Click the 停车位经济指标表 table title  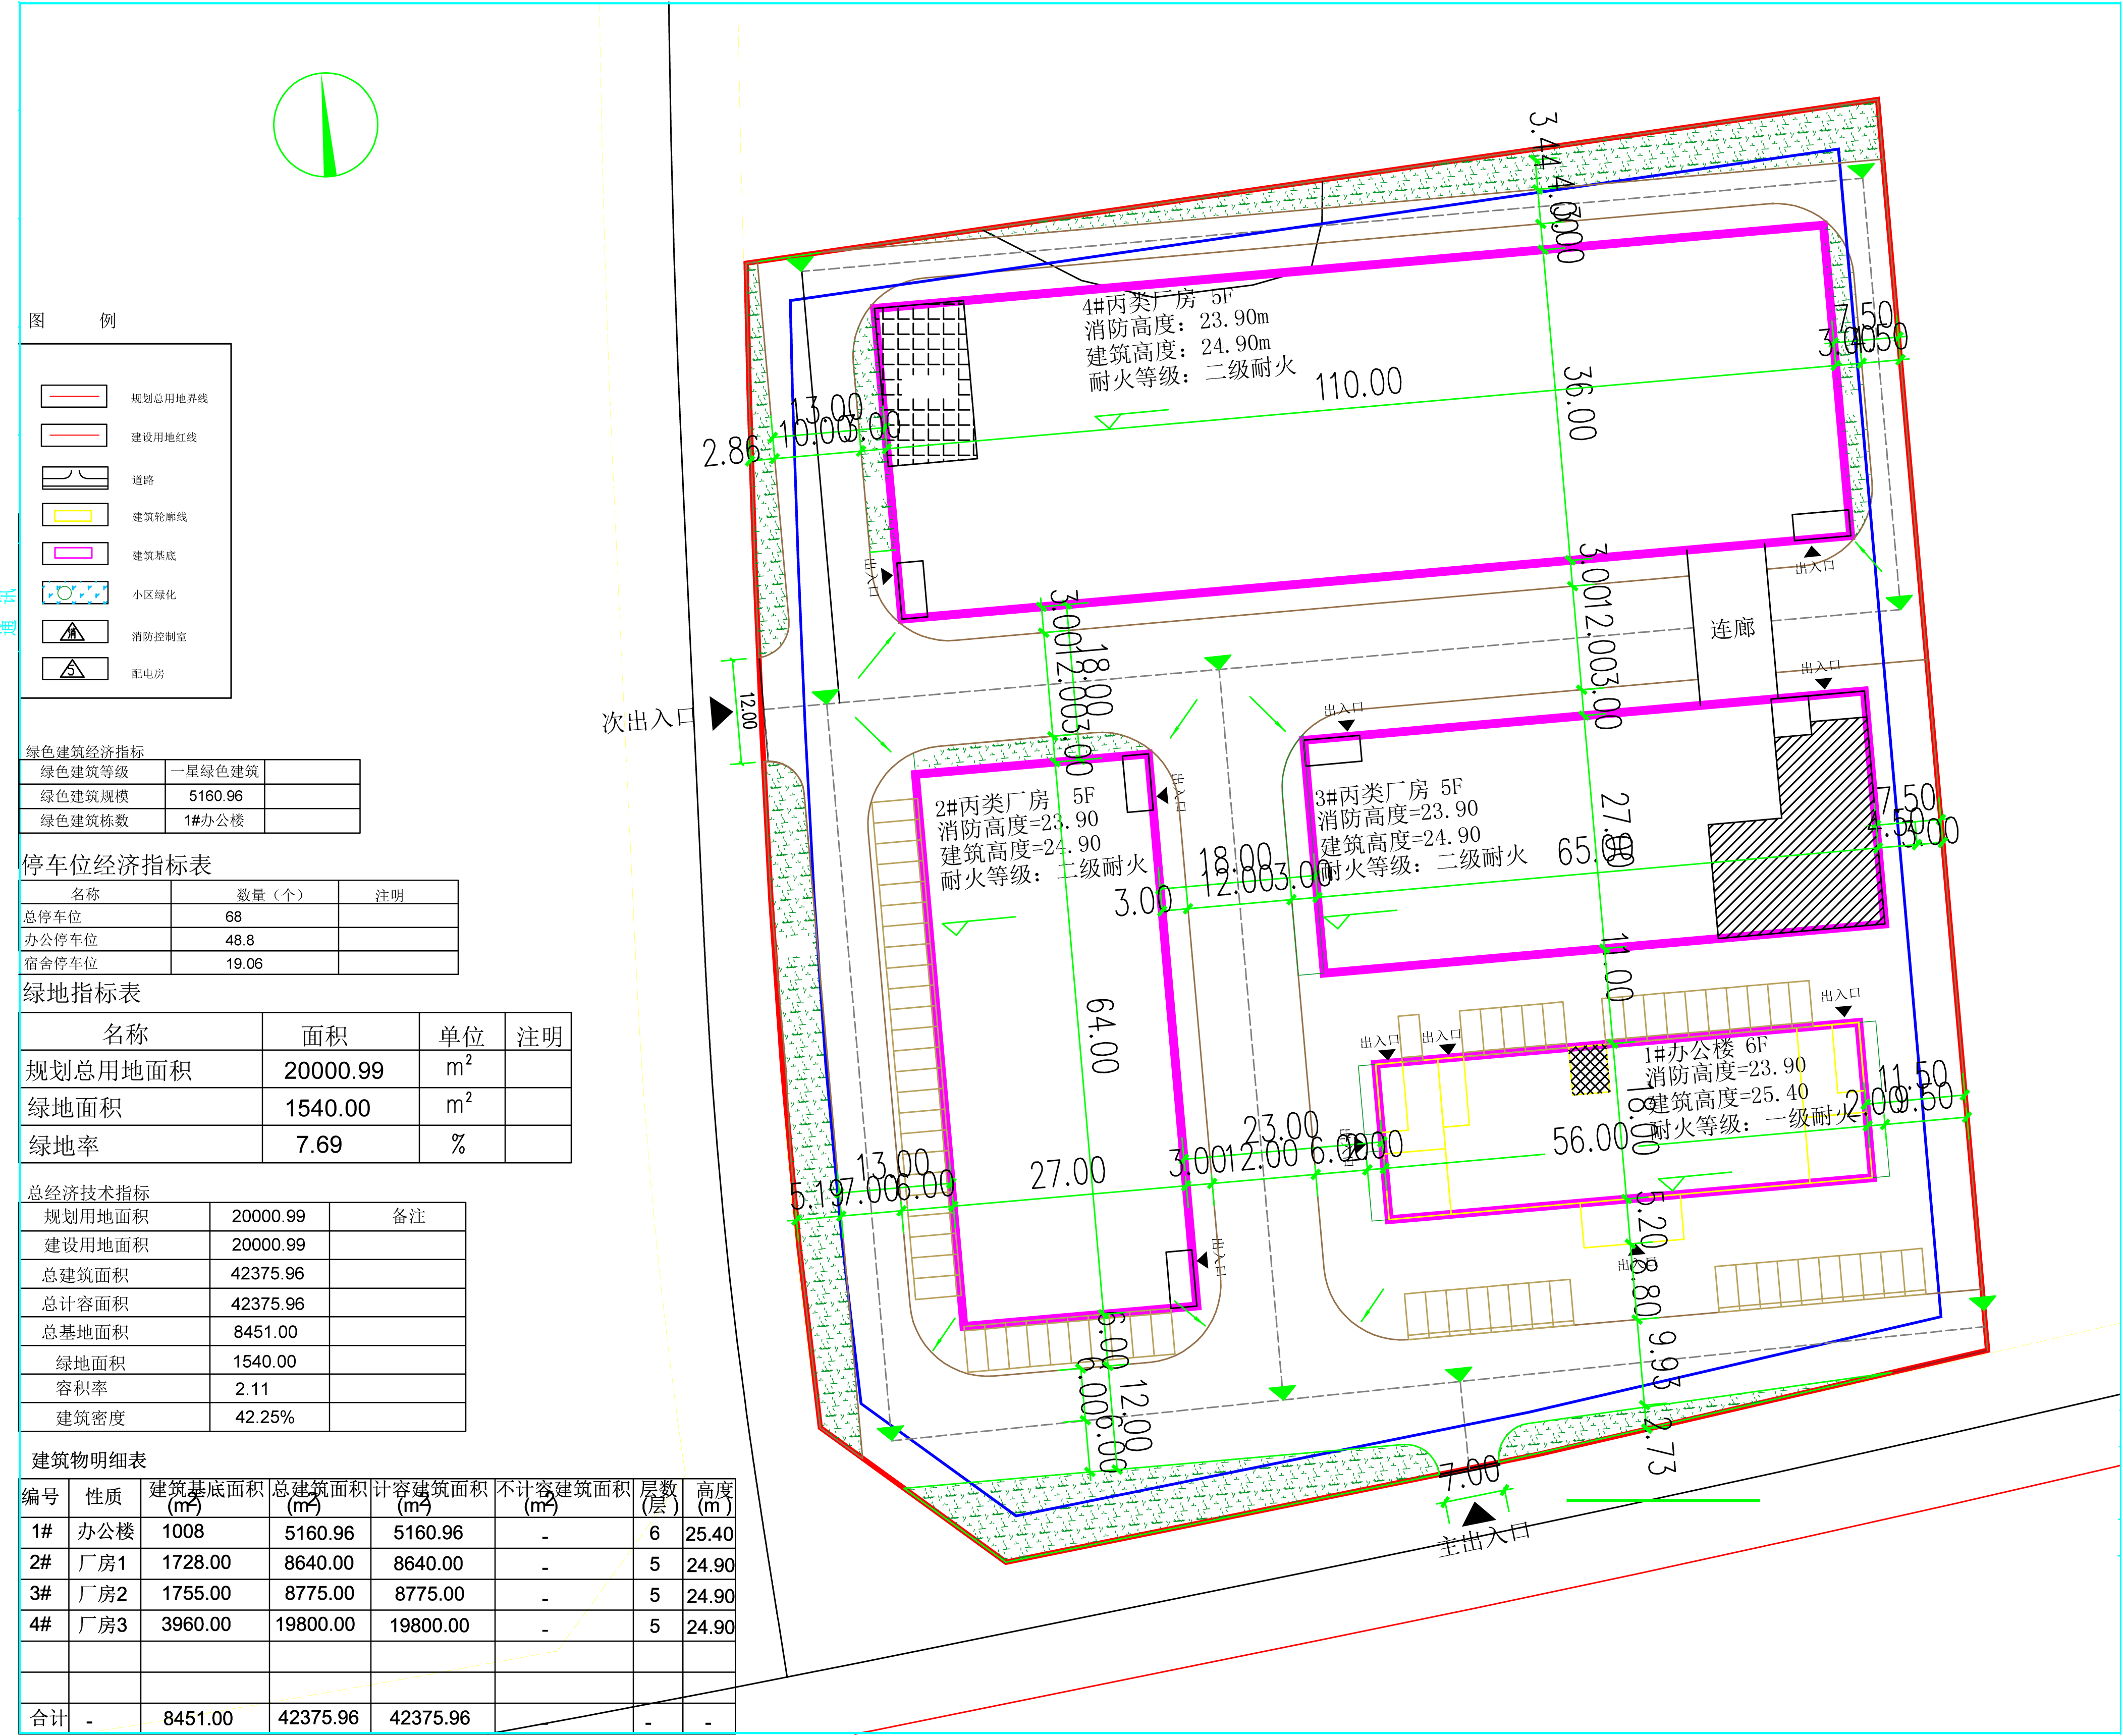point(117,865)
